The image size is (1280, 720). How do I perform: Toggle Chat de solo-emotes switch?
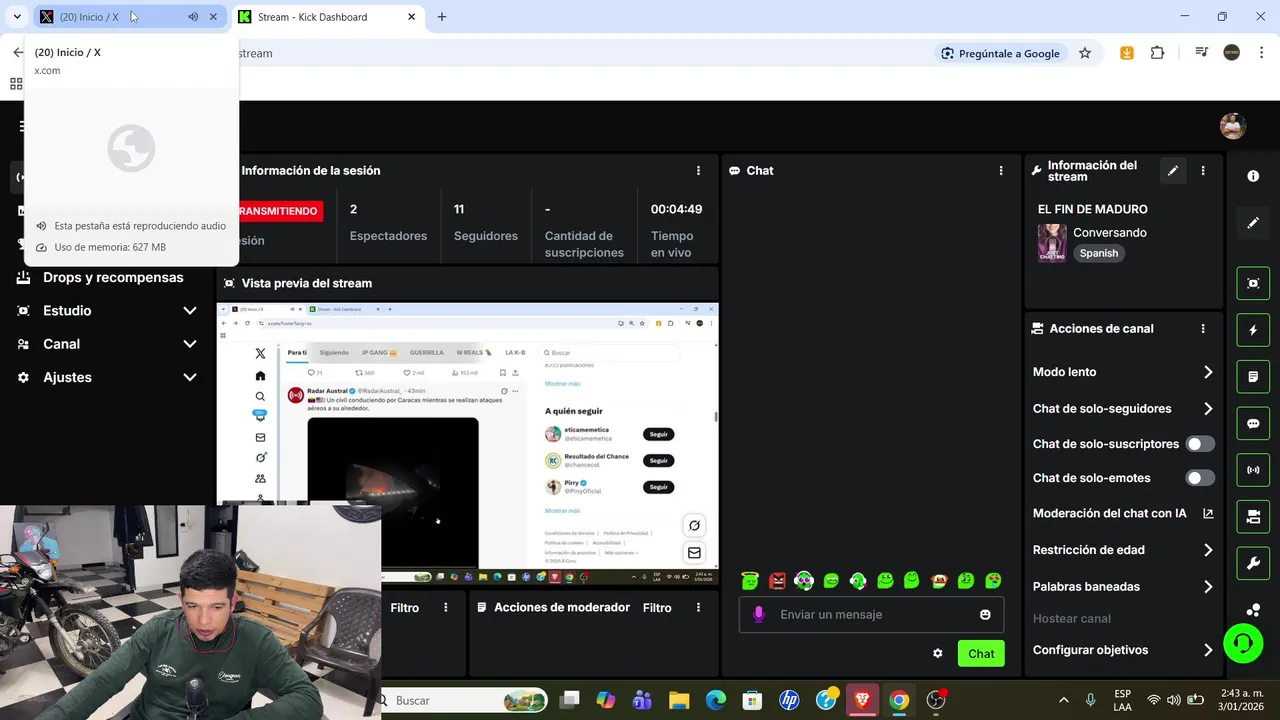[1200, 478]
